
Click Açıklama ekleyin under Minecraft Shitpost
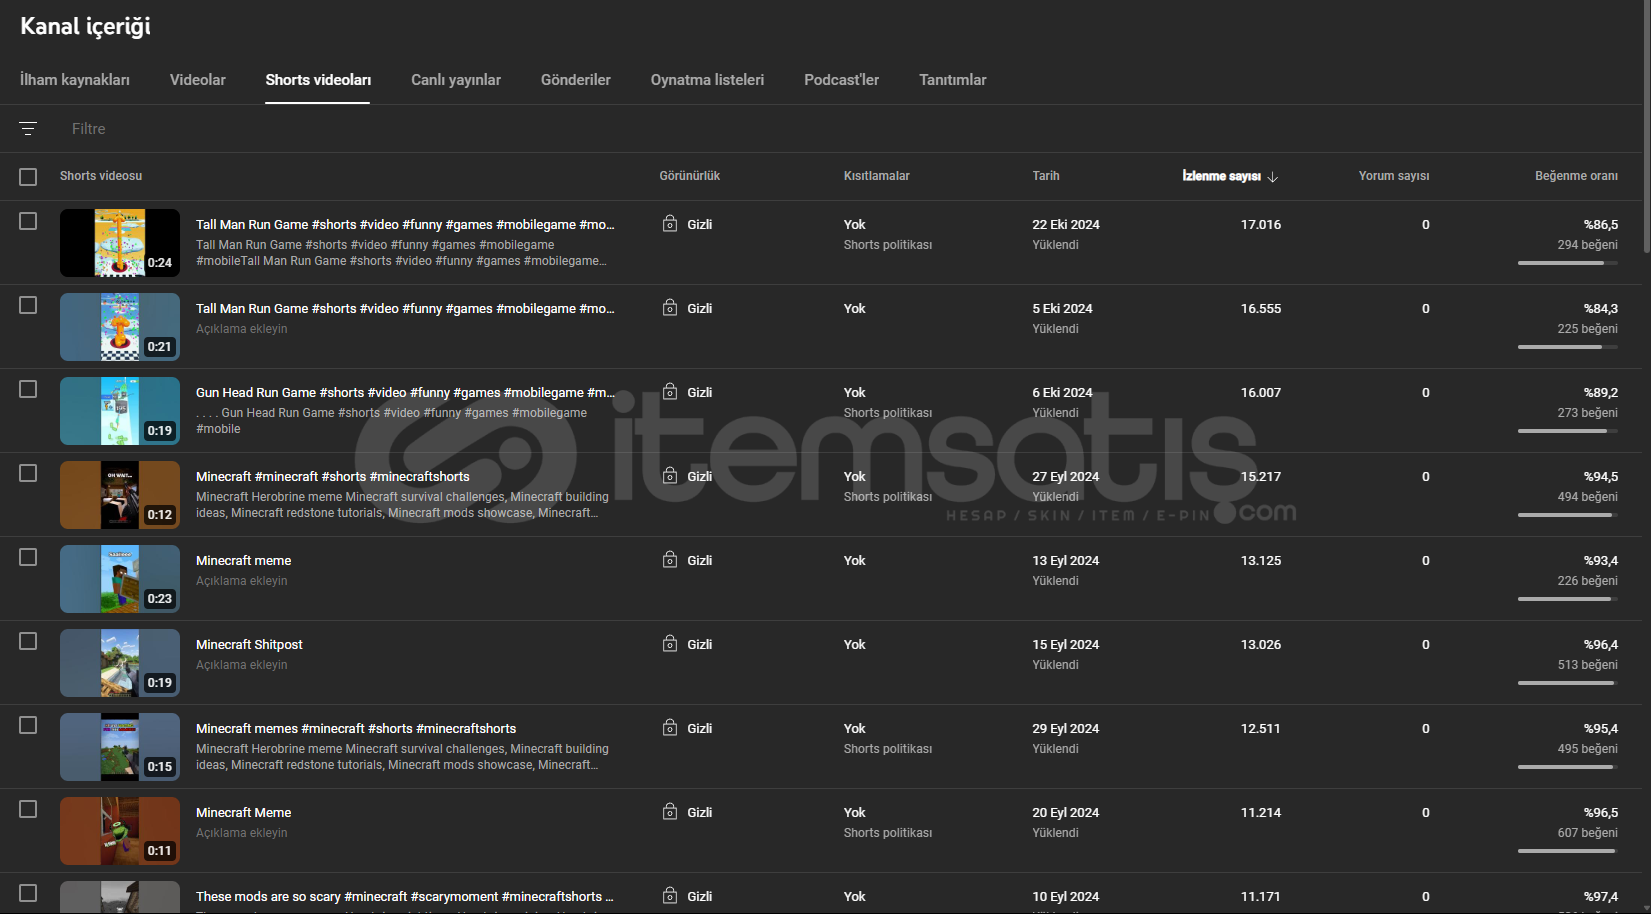pos(242,665)
